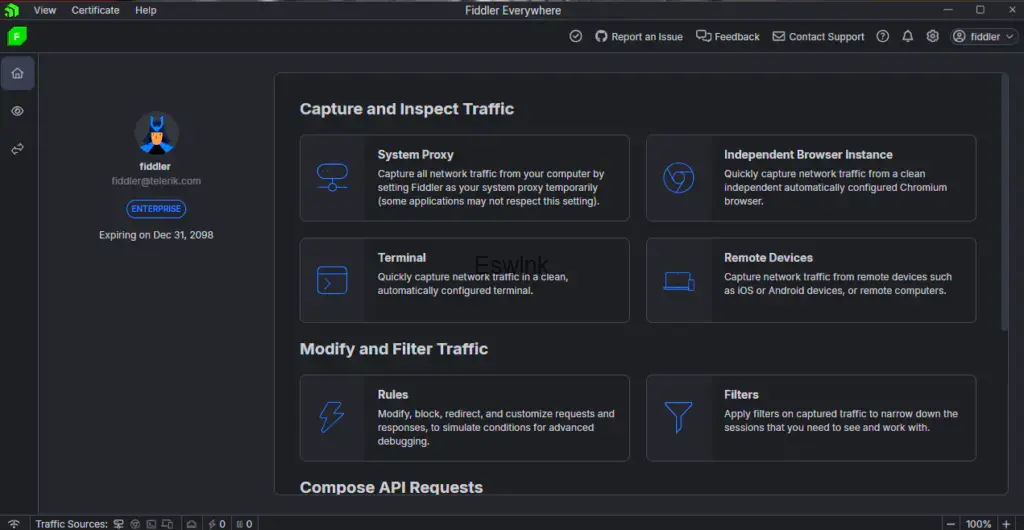This screenshot has height=530, width=1024.
Task: Click the notifications bell icon
Action: [907, 36]
